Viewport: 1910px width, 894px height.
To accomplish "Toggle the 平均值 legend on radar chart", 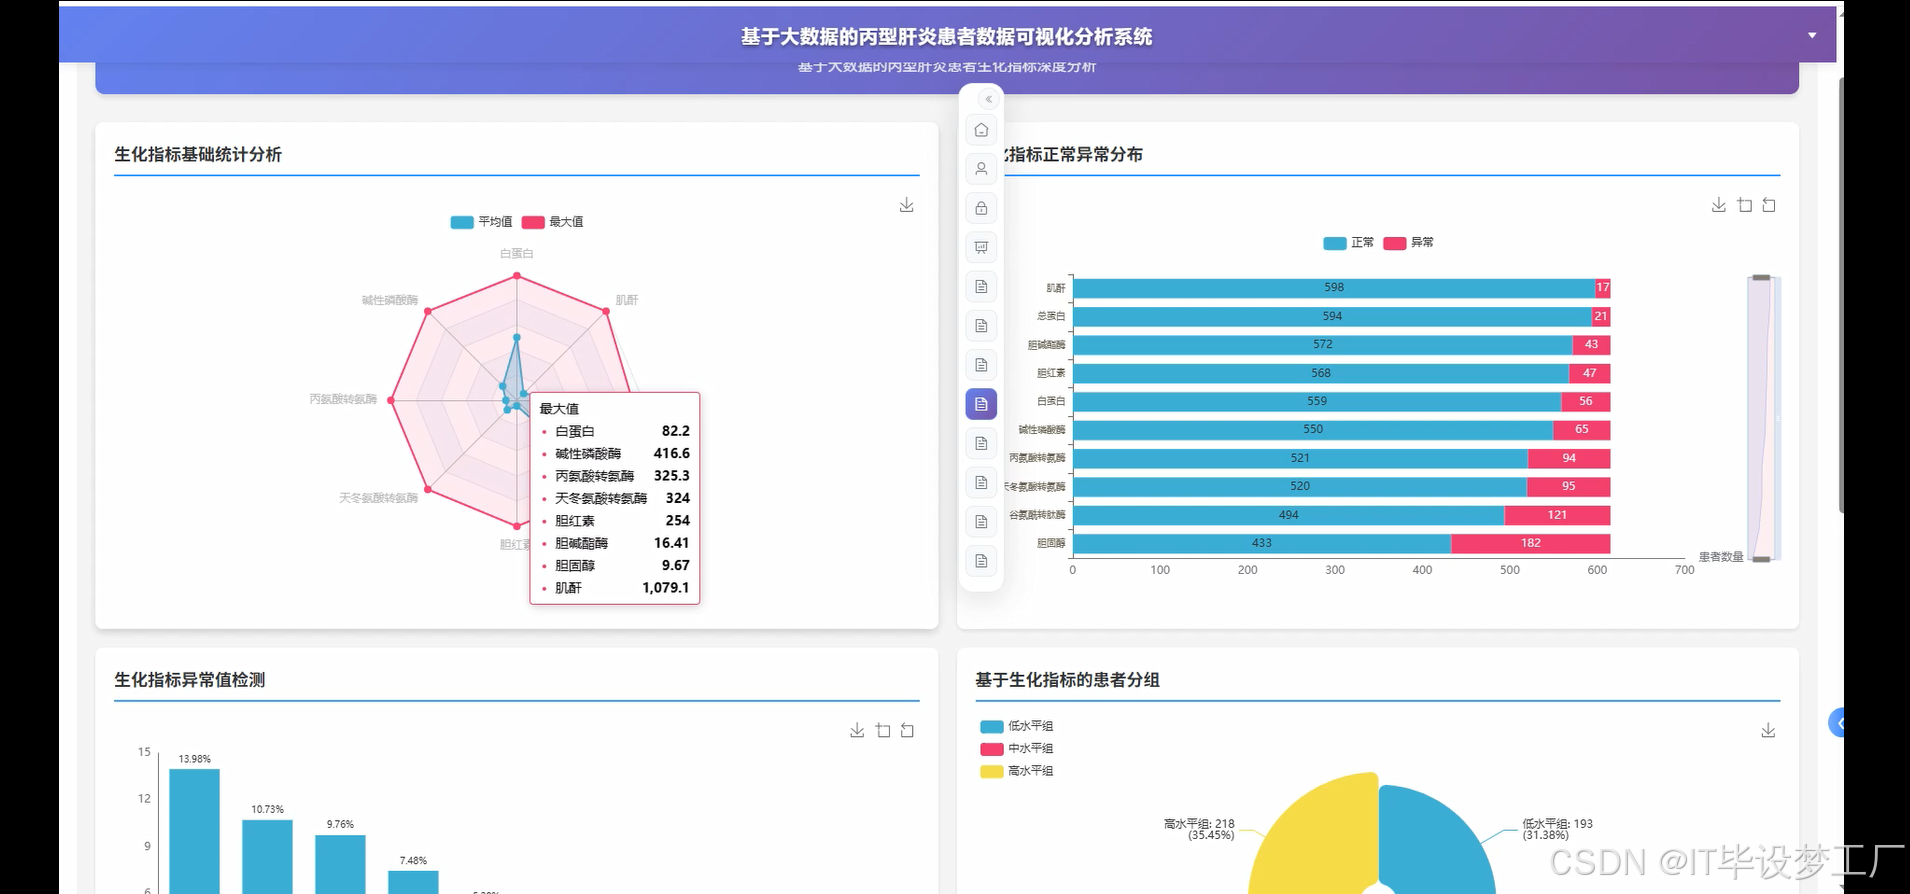I will [x=481, y=222].
